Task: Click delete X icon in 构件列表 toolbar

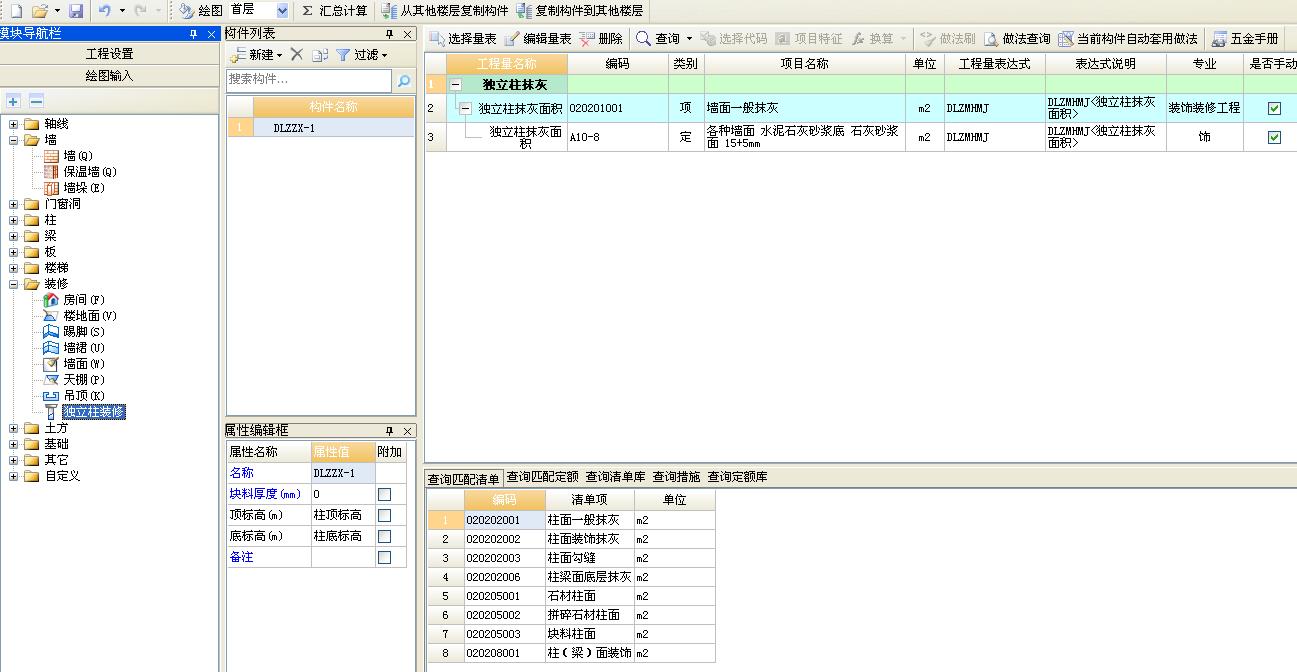Action: point(296,54)
